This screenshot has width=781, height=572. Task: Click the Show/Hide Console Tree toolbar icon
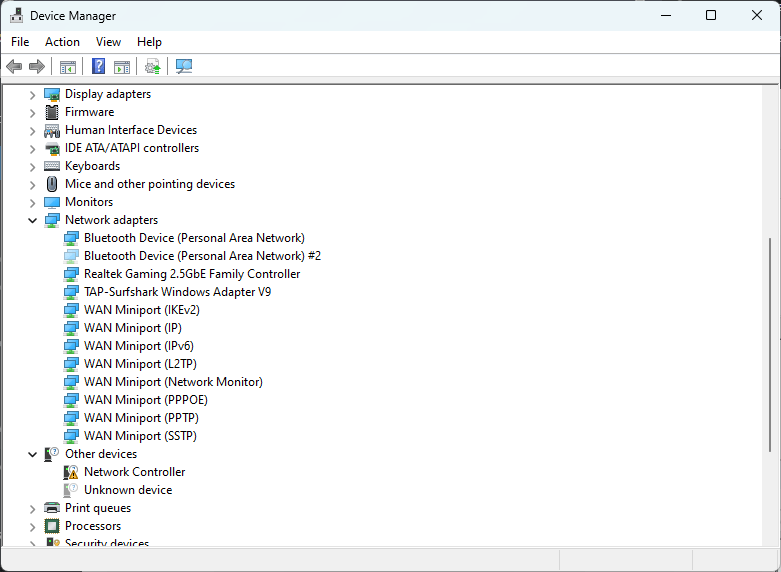coord(68,66)
